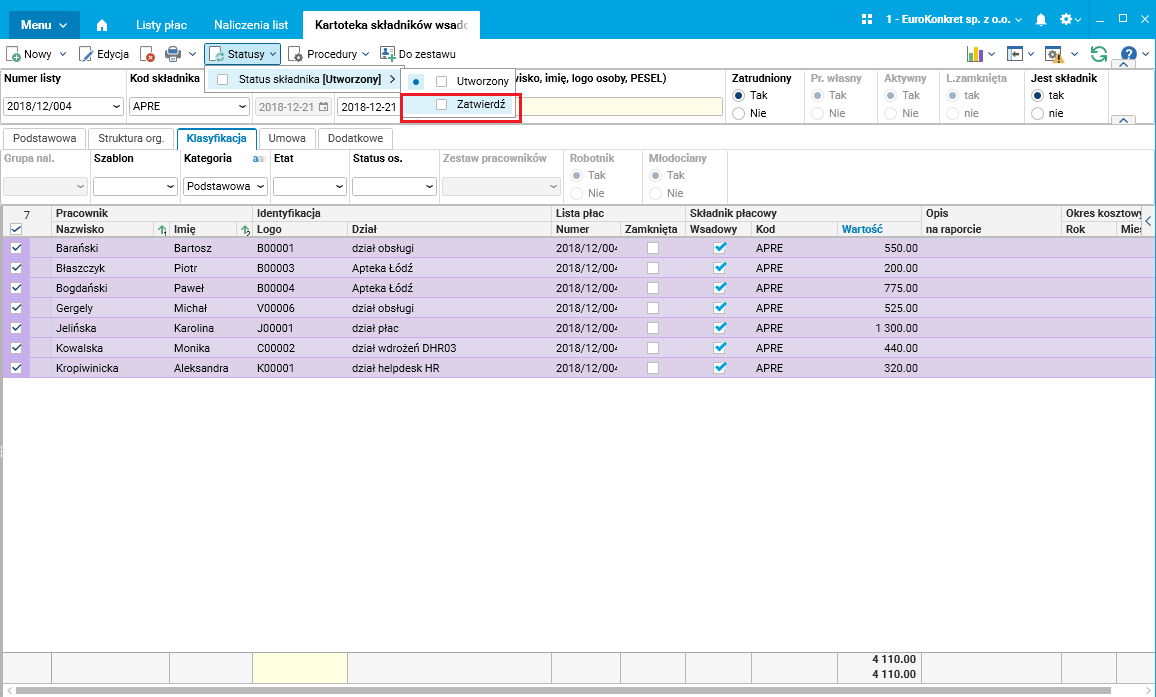The image size is (1156, 697).
Task: Click the apps grid icon
Action: coord(866,20)
